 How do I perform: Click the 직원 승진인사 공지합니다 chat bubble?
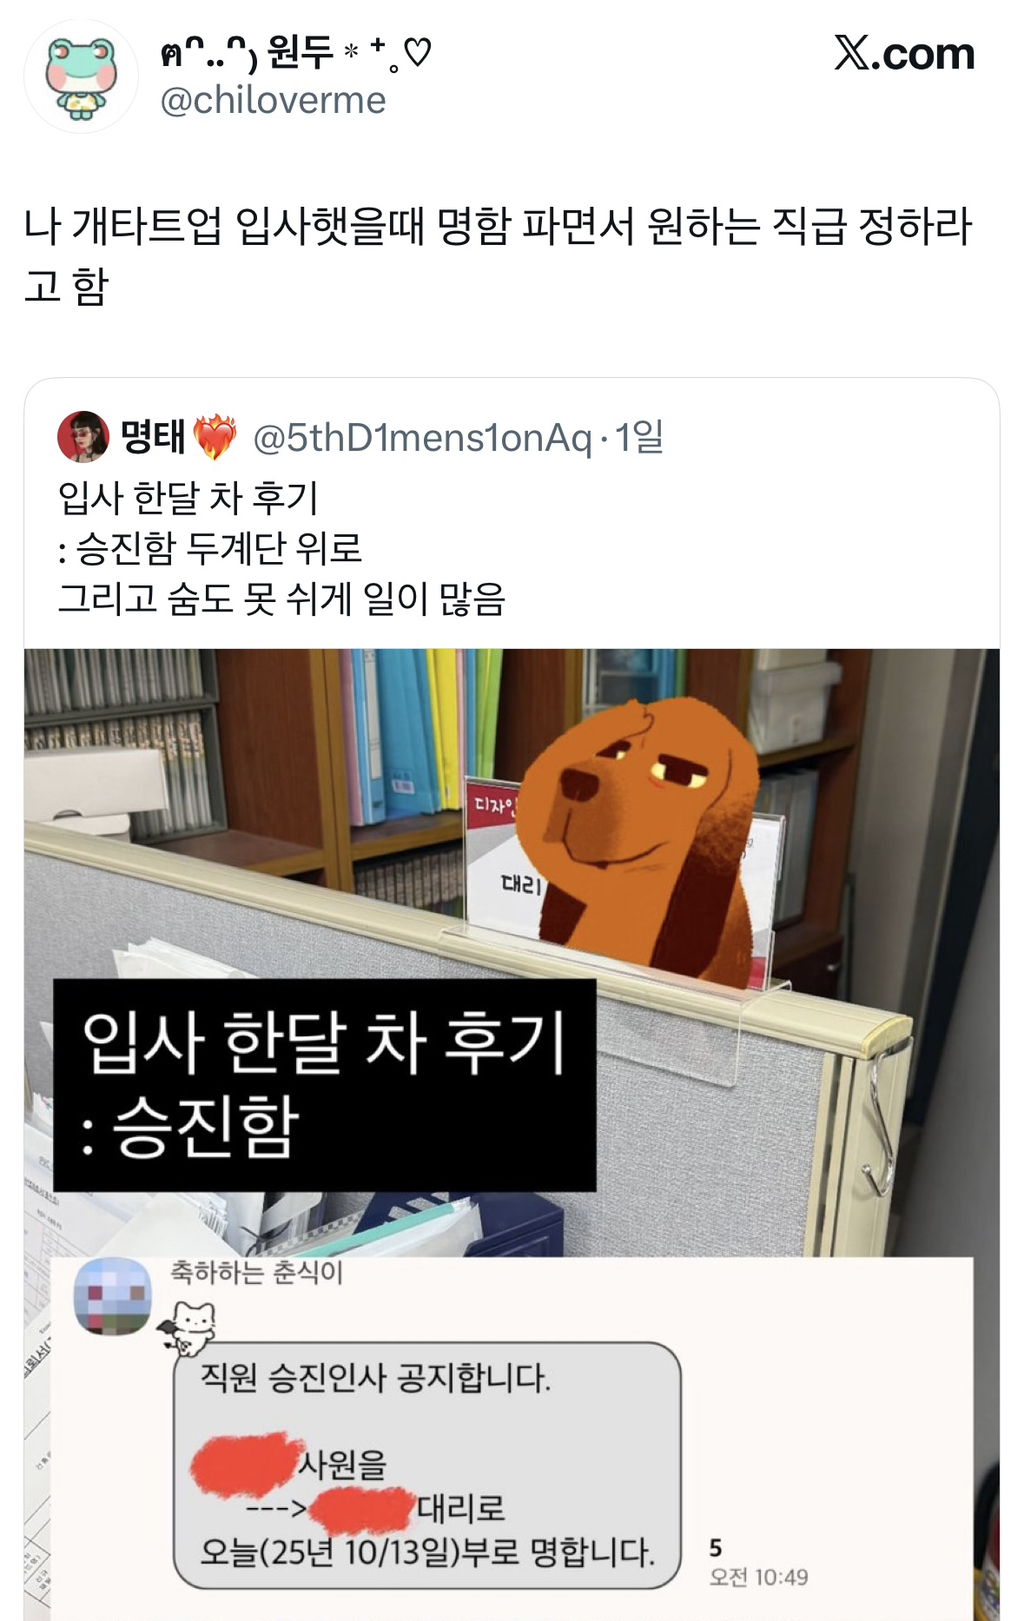(x=427, y=1465)
